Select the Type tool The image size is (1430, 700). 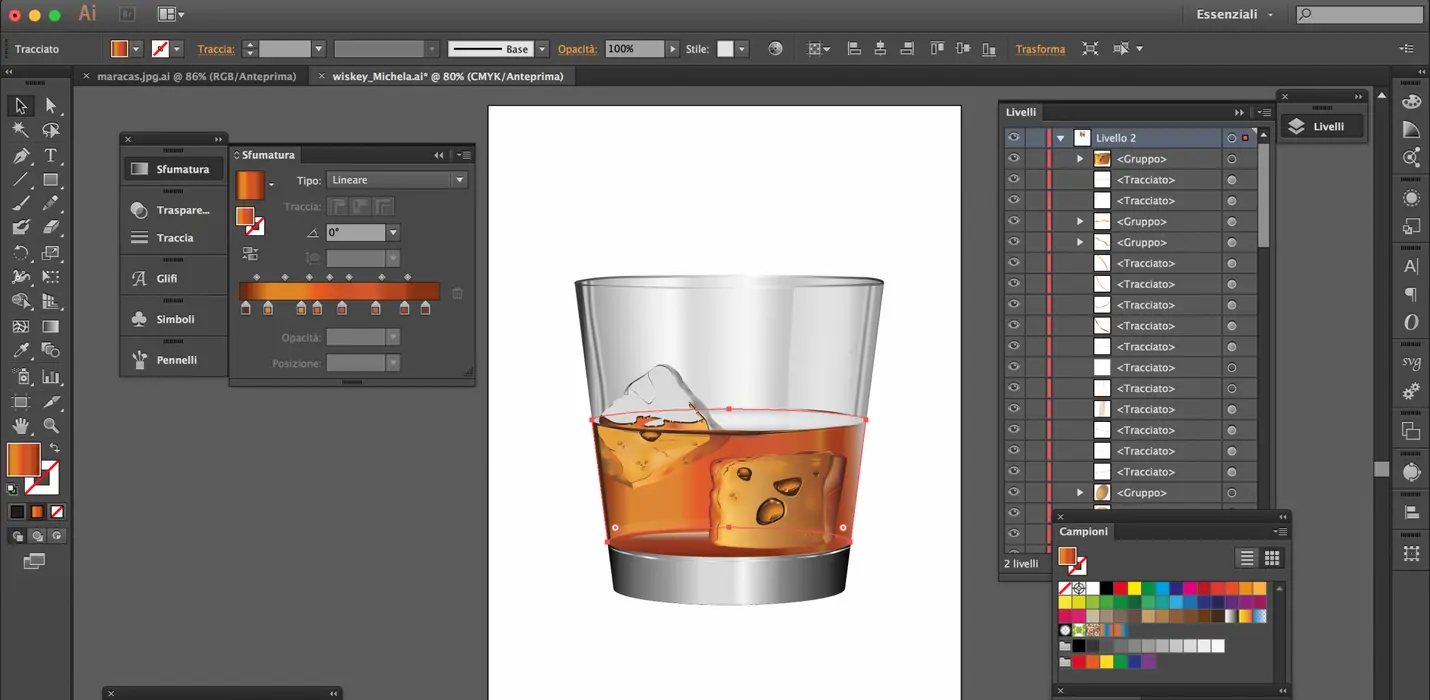[x=51, y=155]
